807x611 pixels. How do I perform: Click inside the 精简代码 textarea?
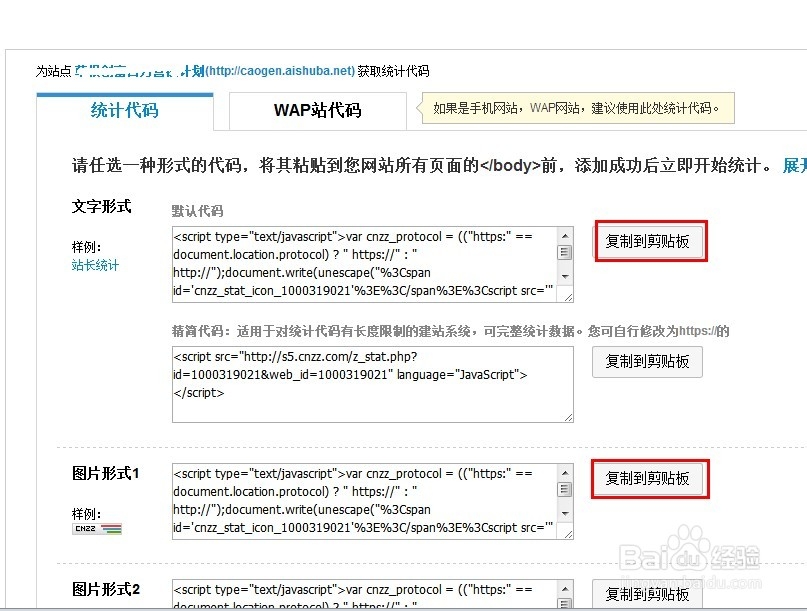point(373,385)
